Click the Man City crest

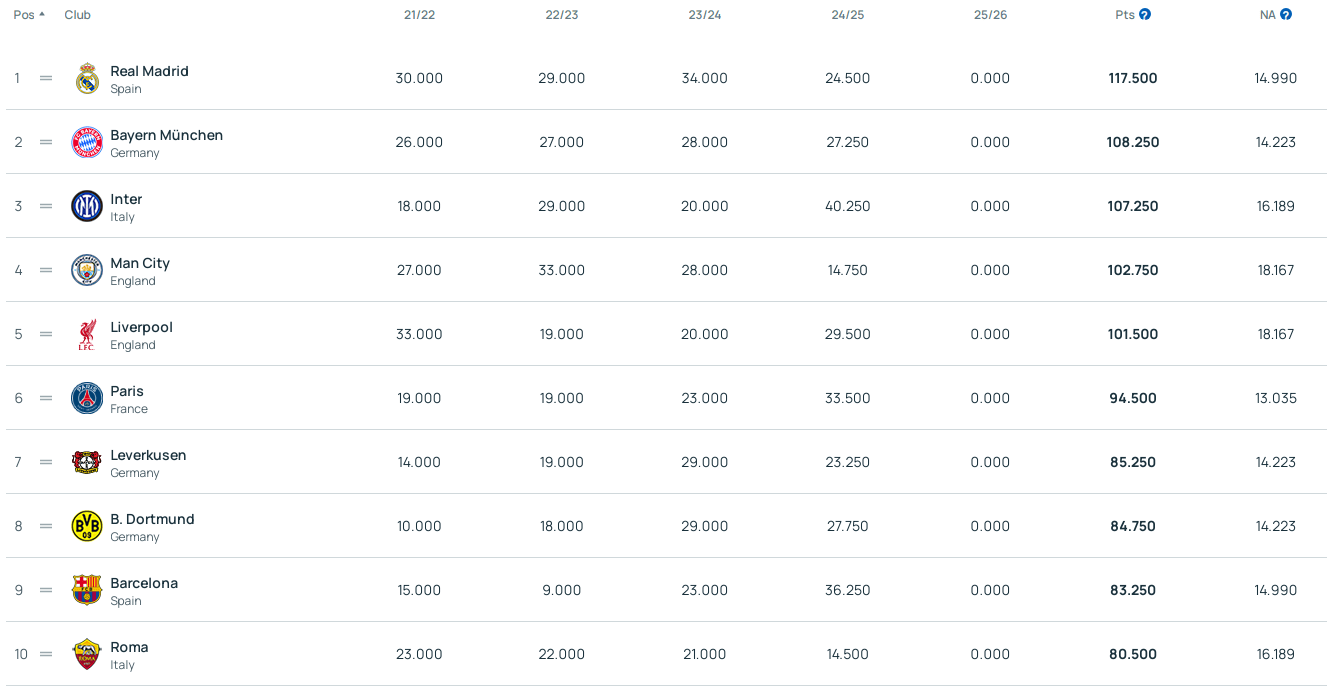pyautogui.click(x=87, y=270)
